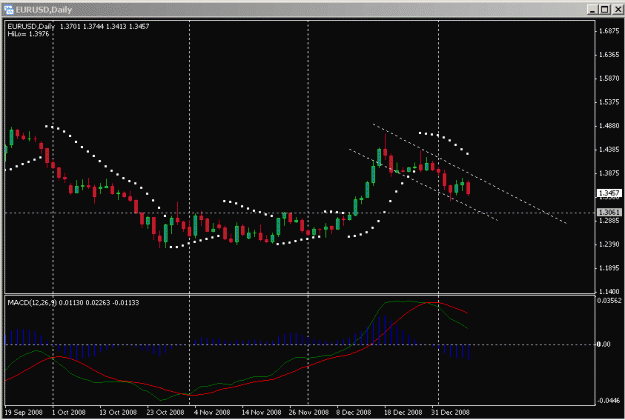Click the MACD scale value 0.03562
The width and height of the screenshot is (625, 420).
[609, 300]
